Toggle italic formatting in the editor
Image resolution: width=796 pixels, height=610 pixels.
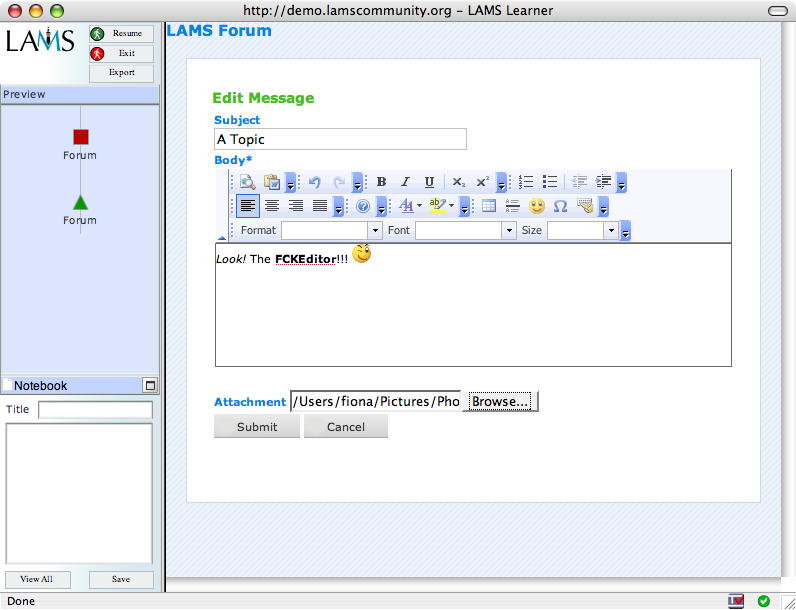pos(405,182)
